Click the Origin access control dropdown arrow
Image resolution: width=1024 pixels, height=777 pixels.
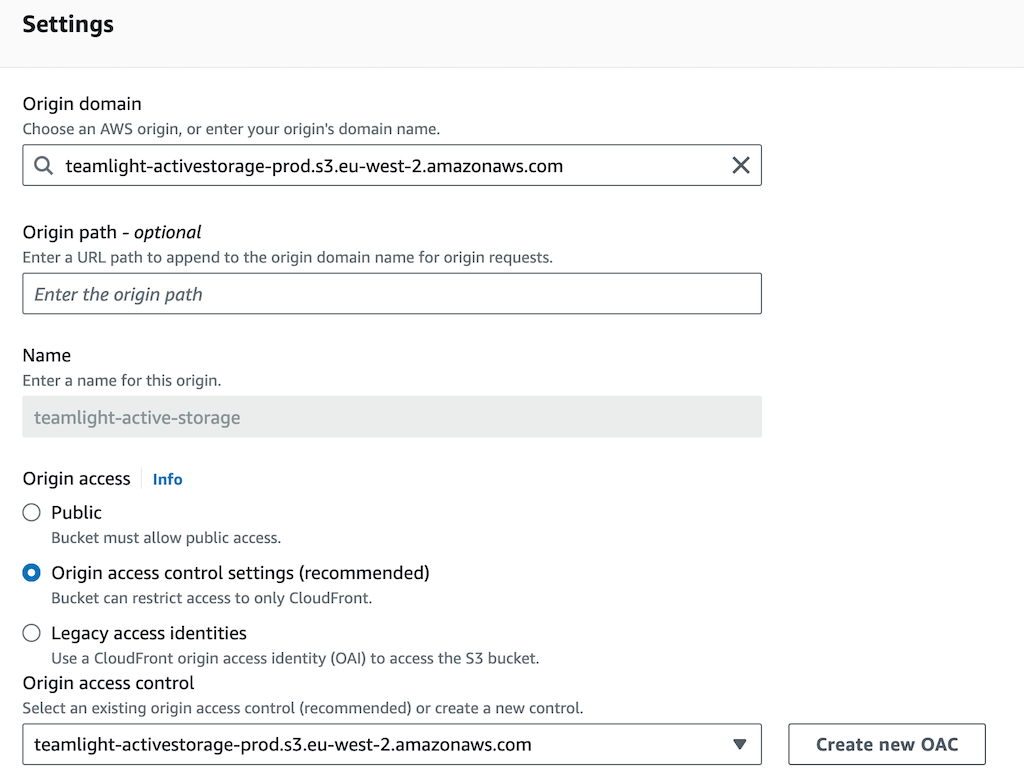pyautogui.click(x=739, y=744)
